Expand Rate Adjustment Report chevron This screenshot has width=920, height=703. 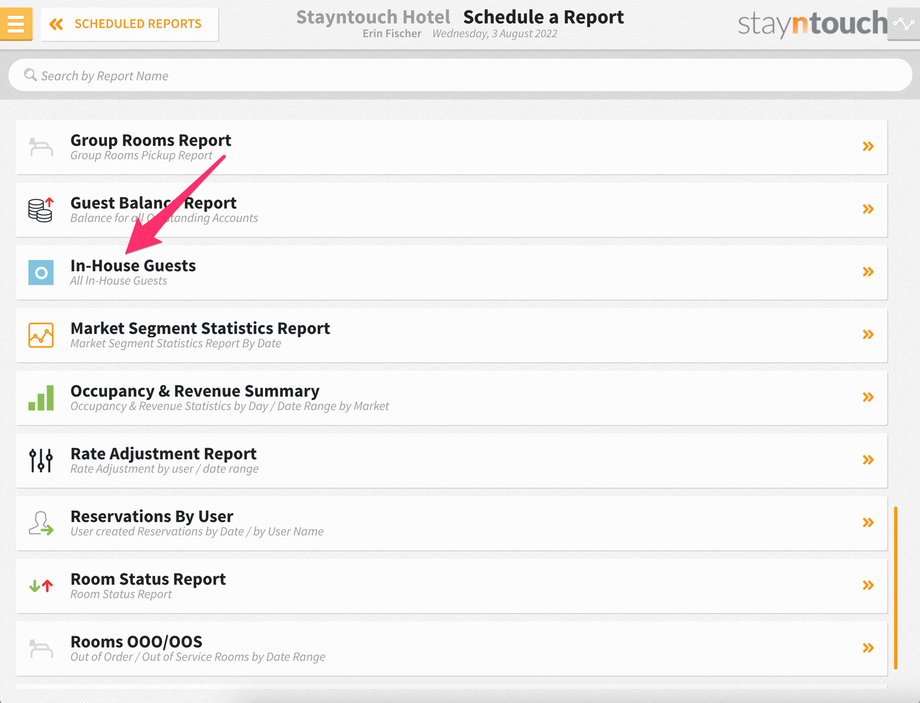(x=868, y=460)
